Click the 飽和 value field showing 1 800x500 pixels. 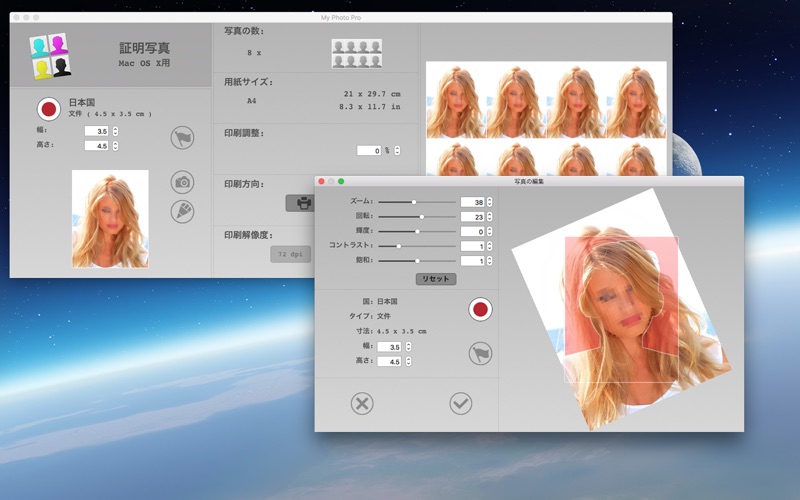point(472,261)
